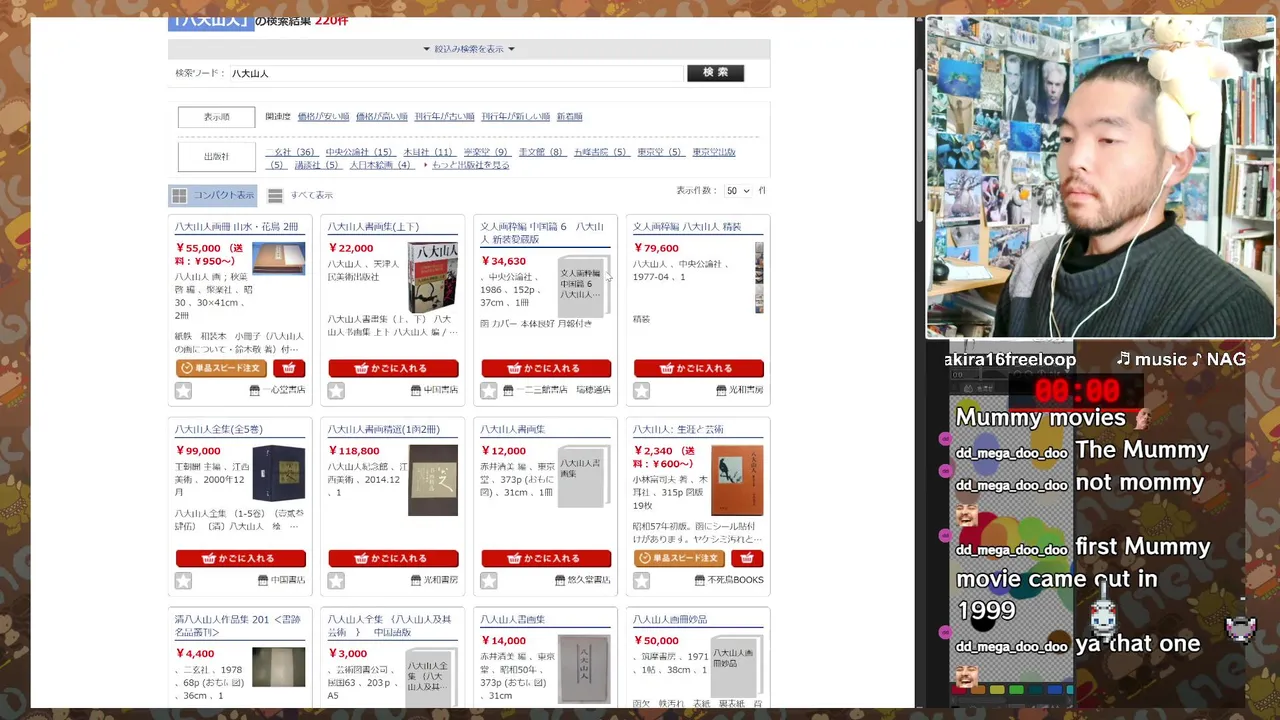Viewport: 1280px width, 720px height.
Task: Click 単品スピード注文 on the ¥55,000 listing
Action: pos(222,368)
